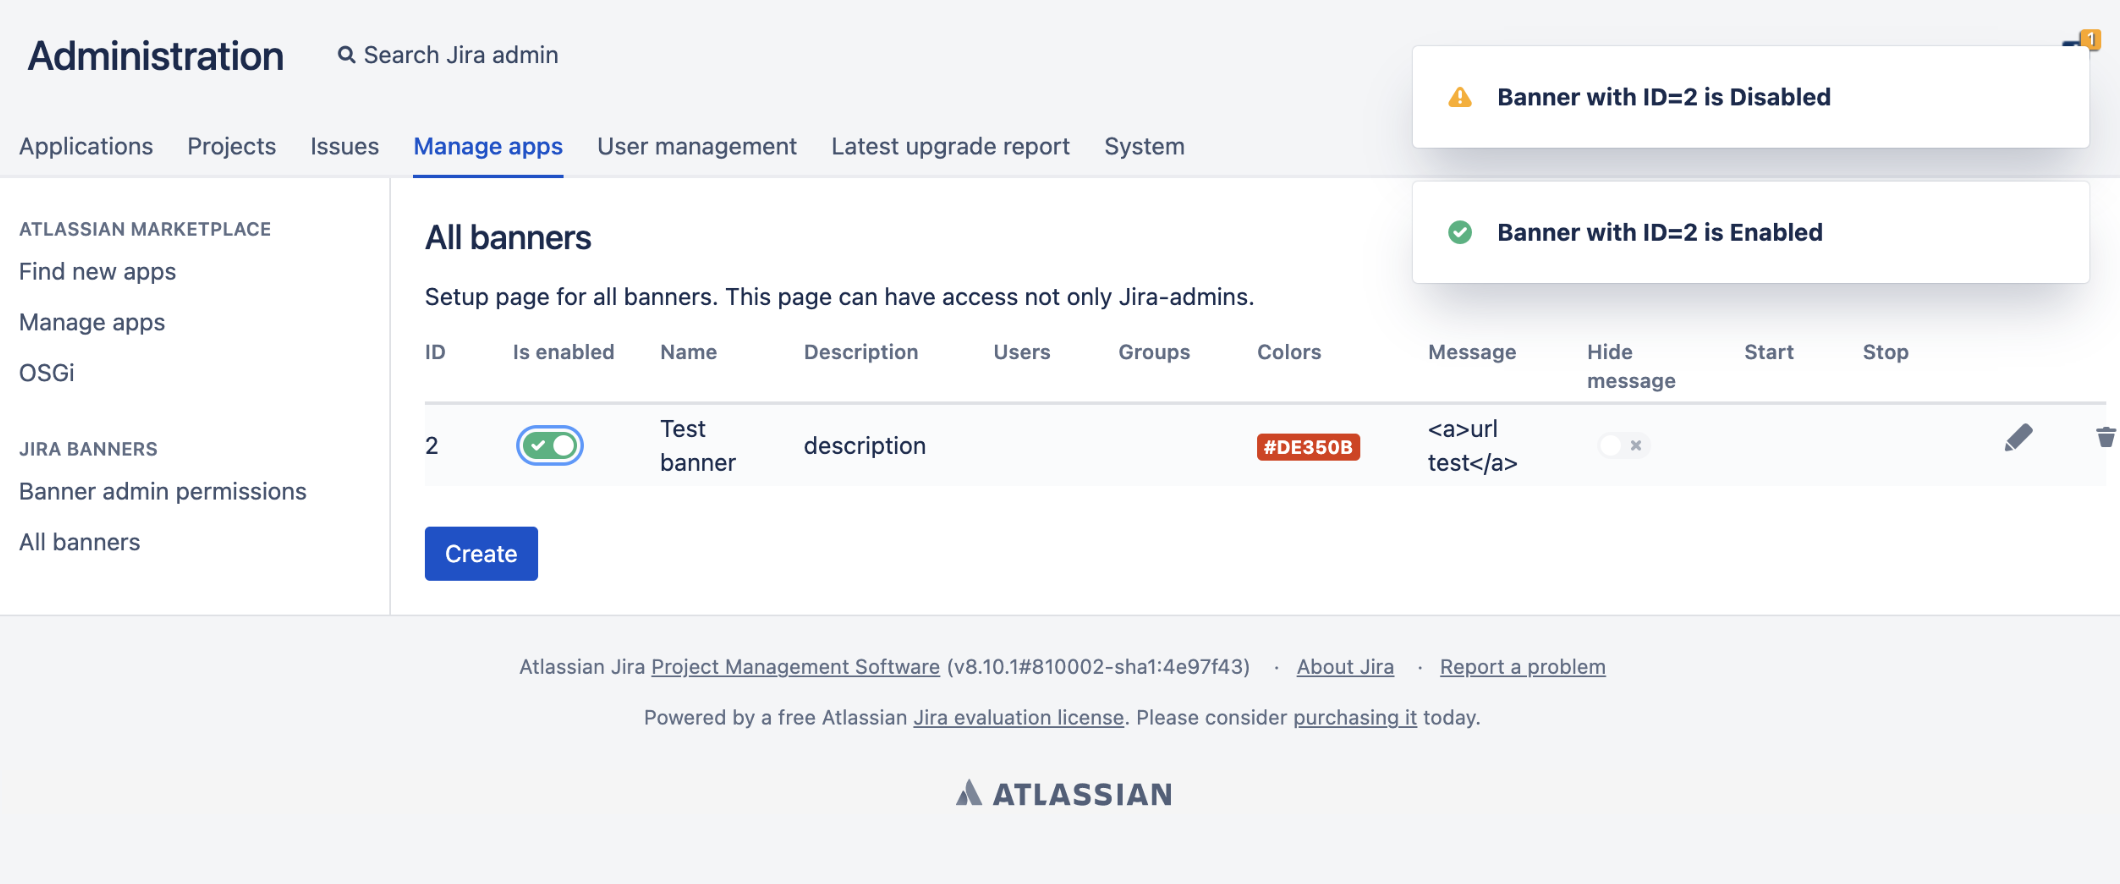Click the Create button
Viewport: 2120px width, 884px height.
pos(481,554)
